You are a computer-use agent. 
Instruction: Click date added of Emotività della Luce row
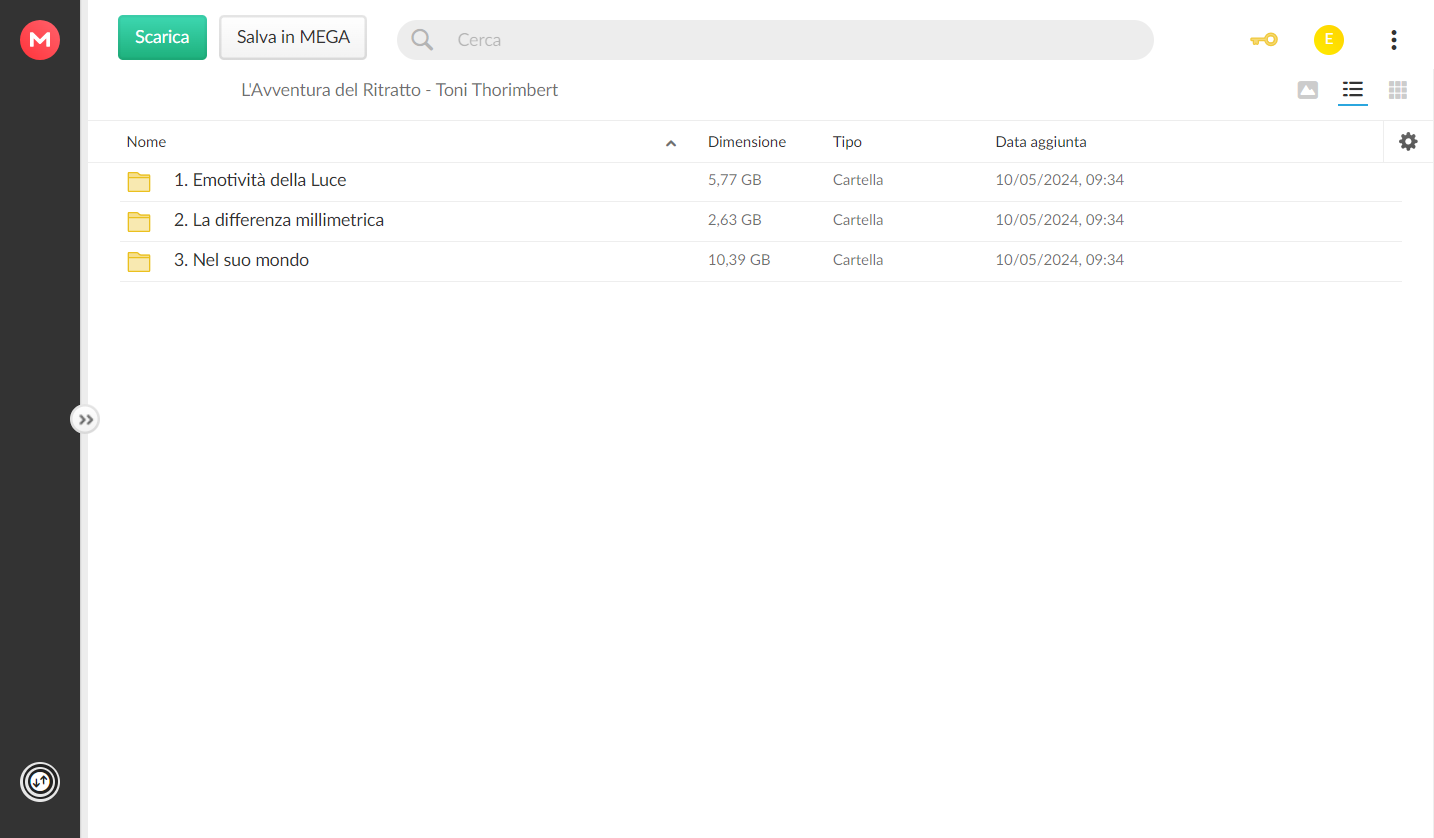(x=1060, y=180)
